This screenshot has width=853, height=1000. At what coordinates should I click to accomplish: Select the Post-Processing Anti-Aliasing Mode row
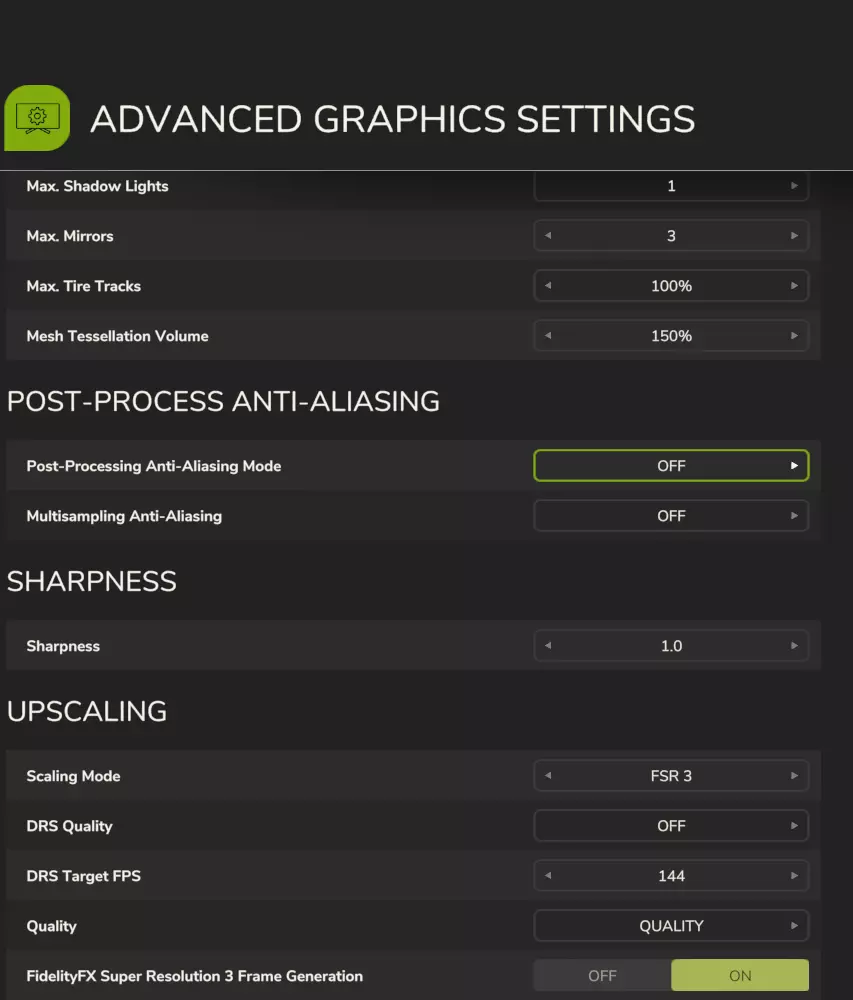pos(154,466)
